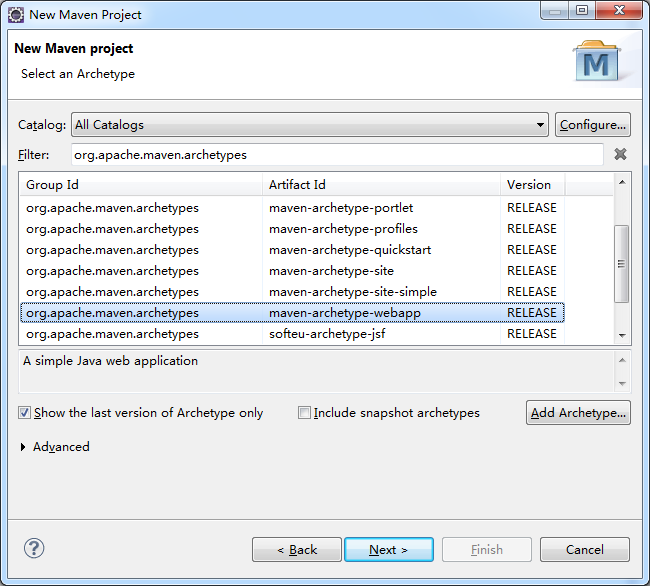Click the Configure... button

tap(593, 125)
